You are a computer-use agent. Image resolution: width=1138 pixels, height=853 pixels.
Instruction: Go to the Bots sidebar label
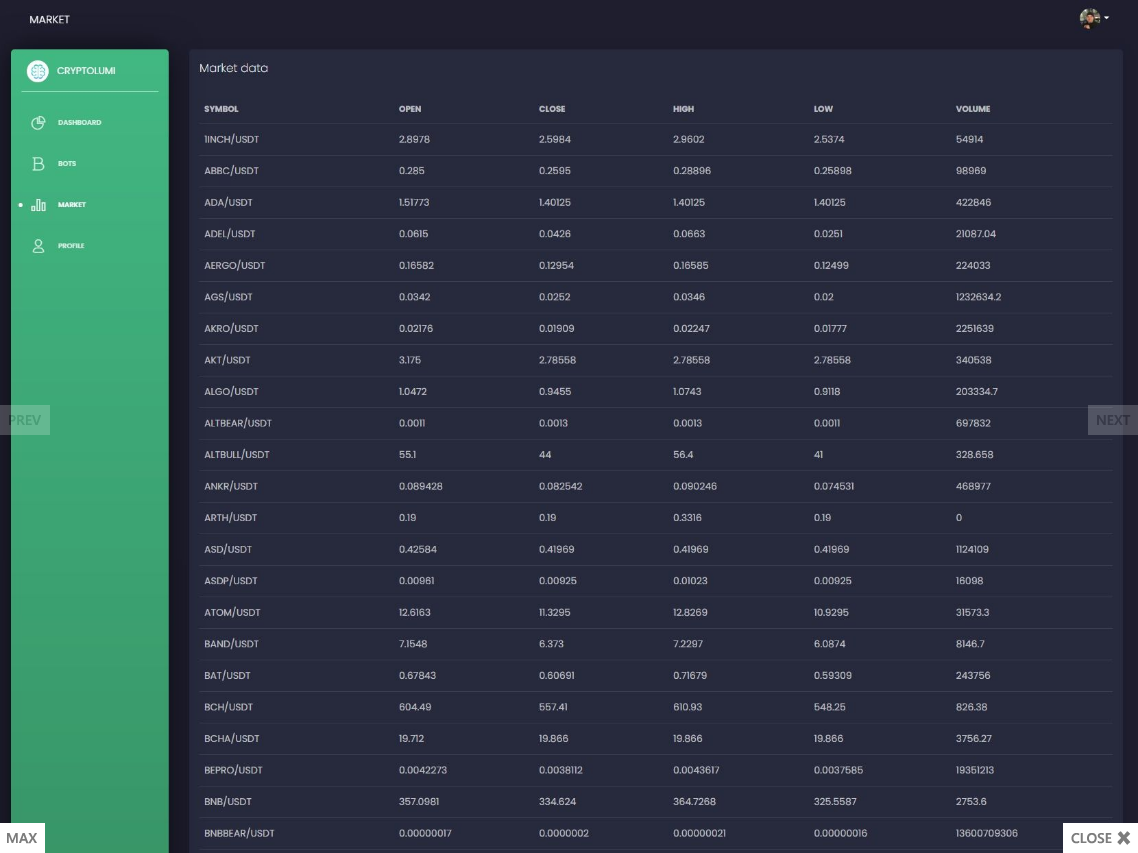(x=67, y=164)
